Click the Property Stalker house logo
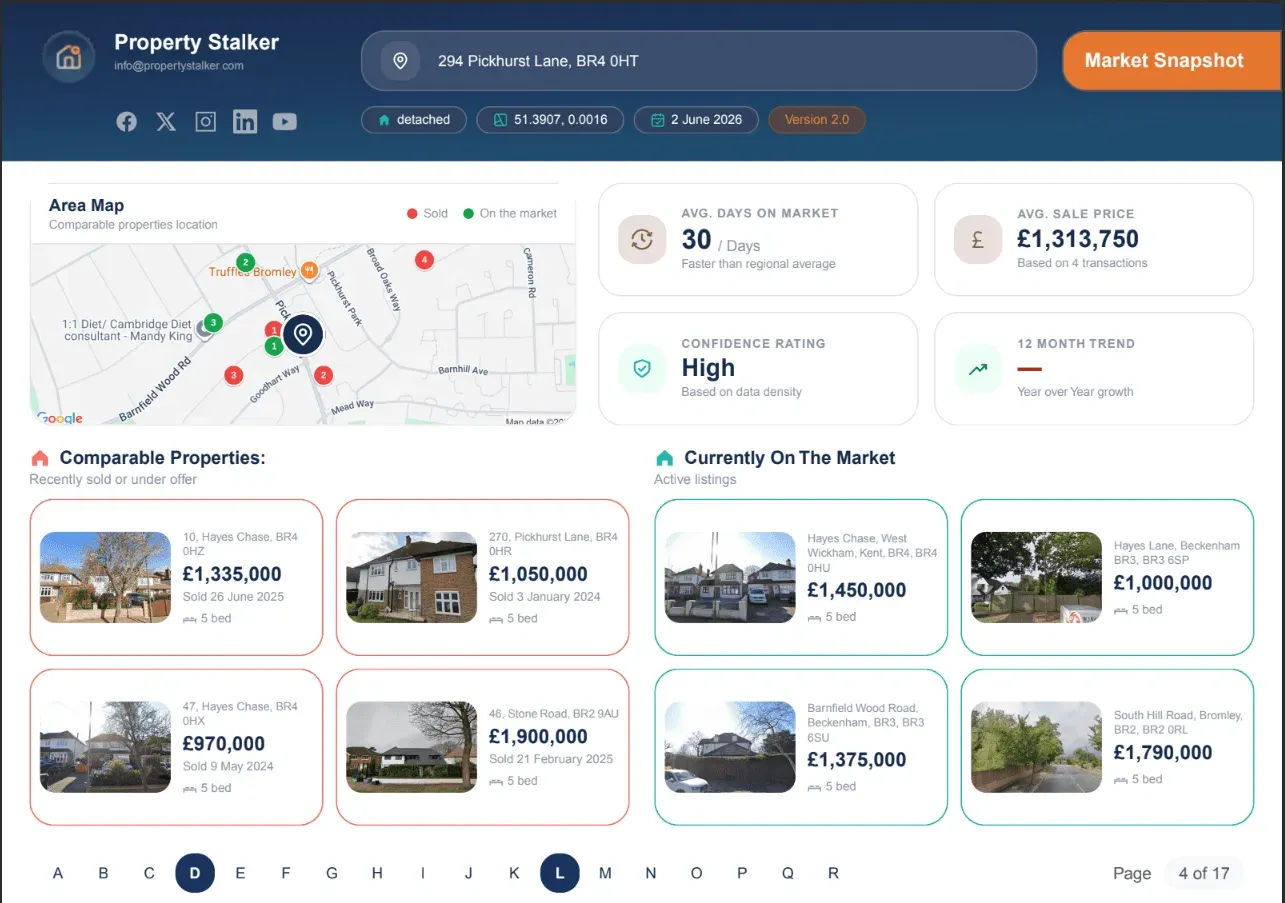The height and width of the screenshot is (903, 1285). [68, 56]
